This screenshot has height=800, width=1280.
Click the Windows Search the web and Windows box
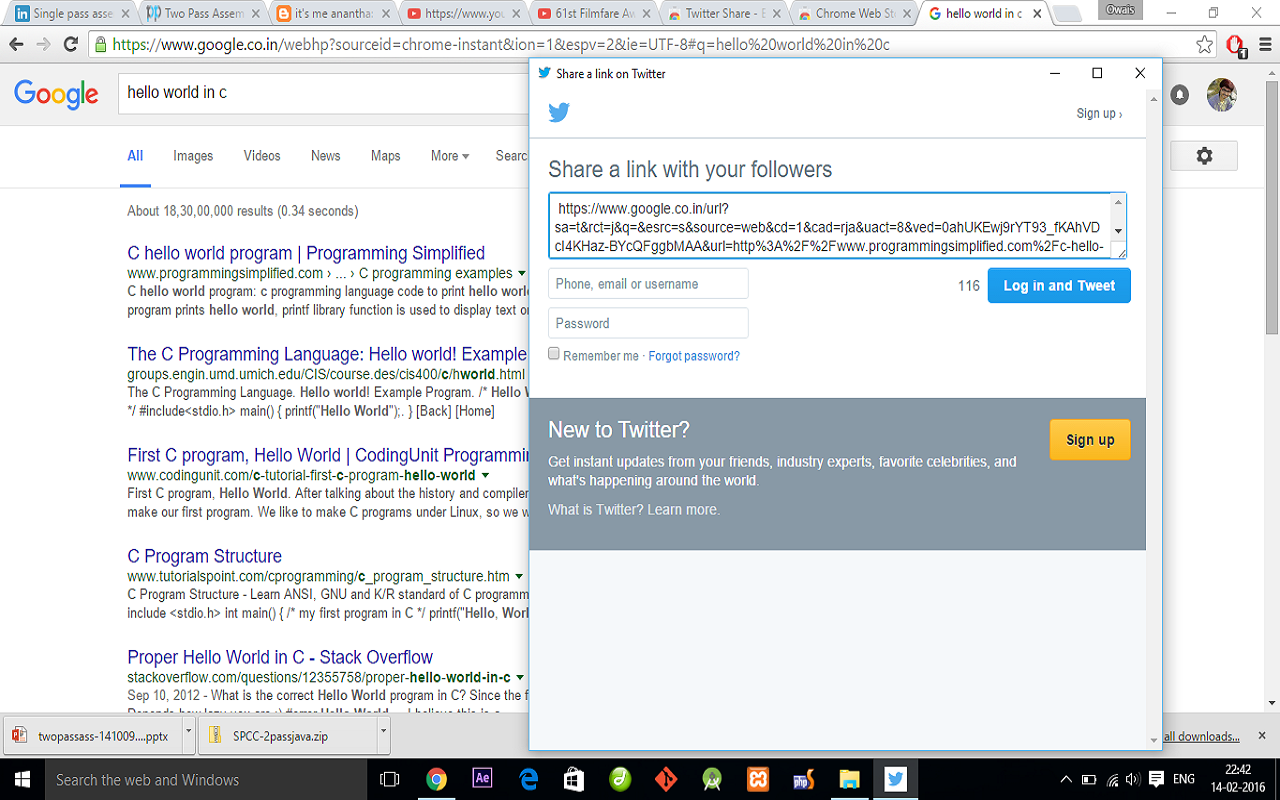tap(205, 779)
